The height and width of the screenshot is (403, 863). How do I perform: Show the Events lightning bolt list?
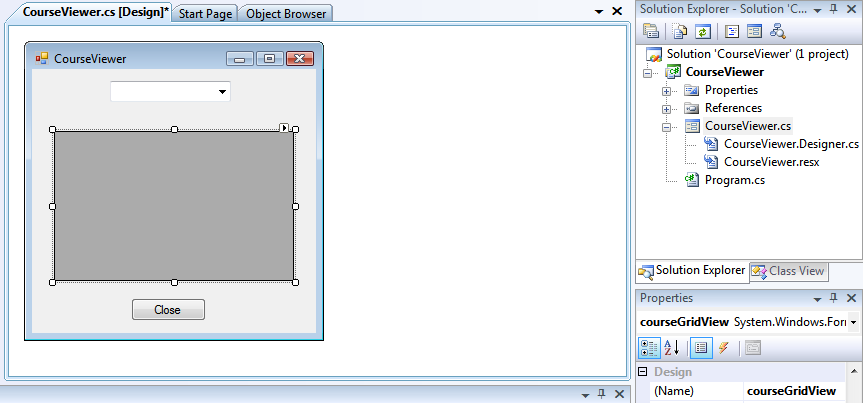tap(723, 348)
